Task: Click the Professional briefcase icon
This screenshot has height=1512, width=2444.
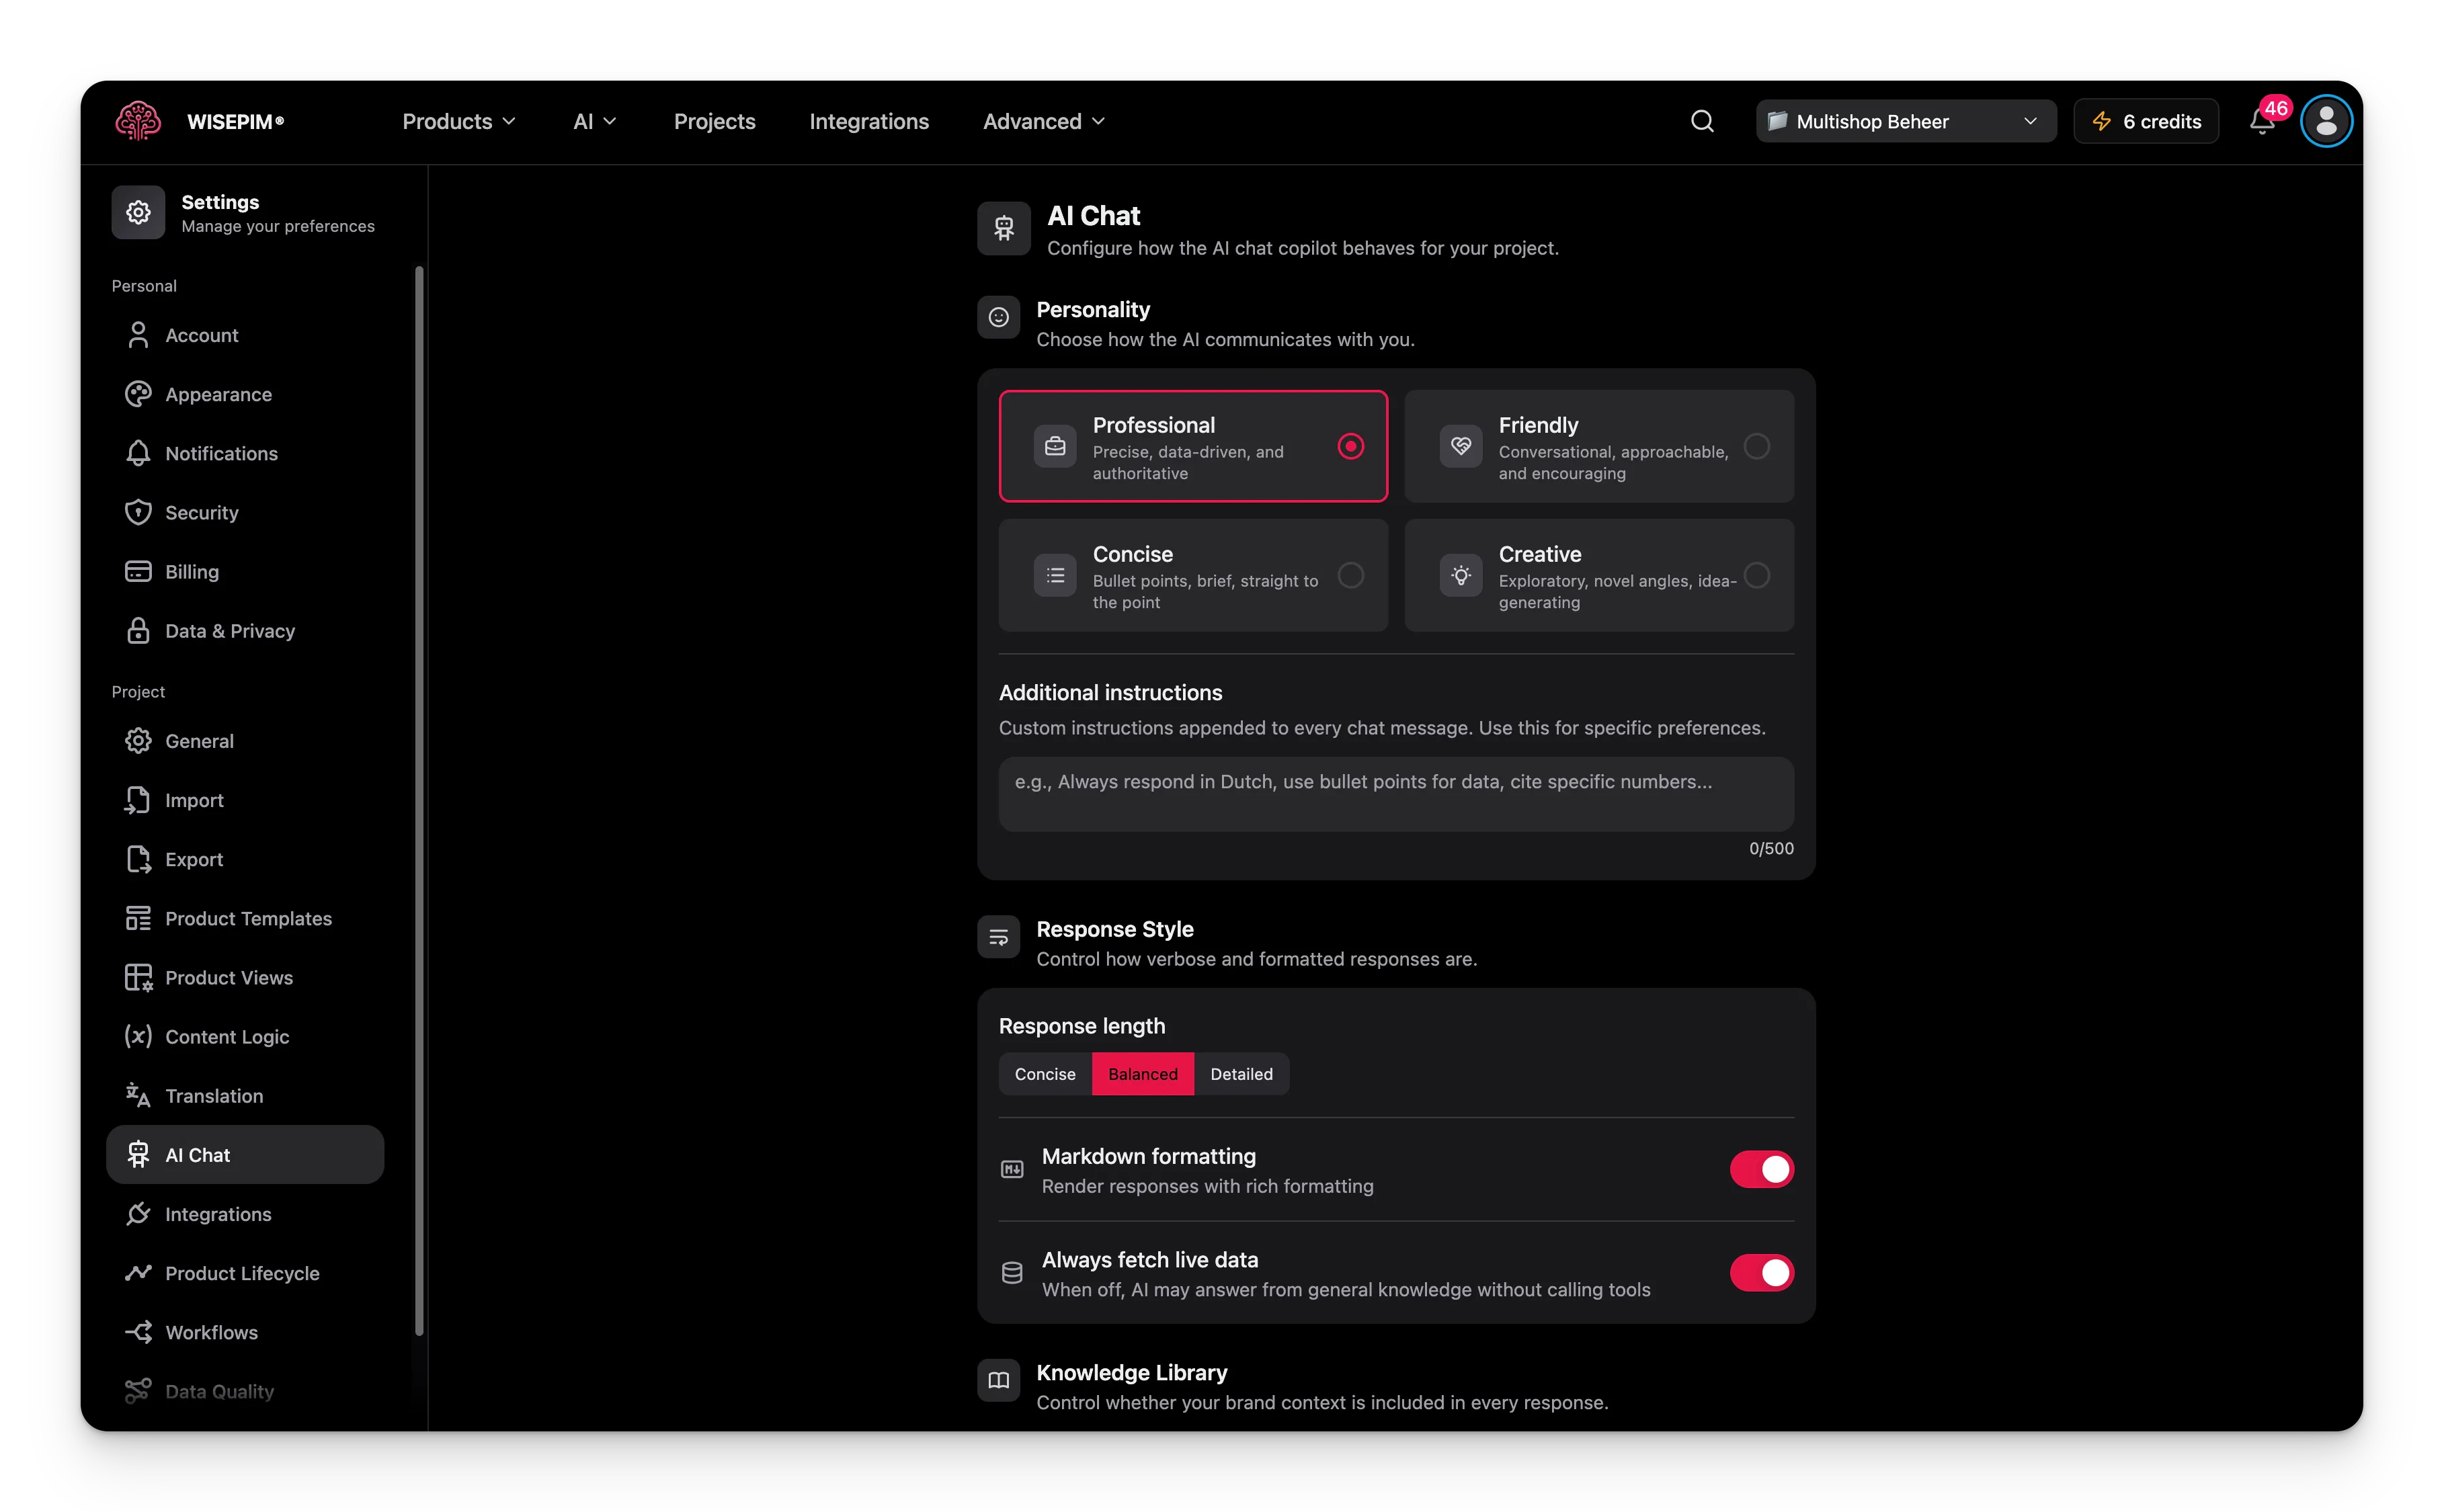Action: (x=1054, y=446)
